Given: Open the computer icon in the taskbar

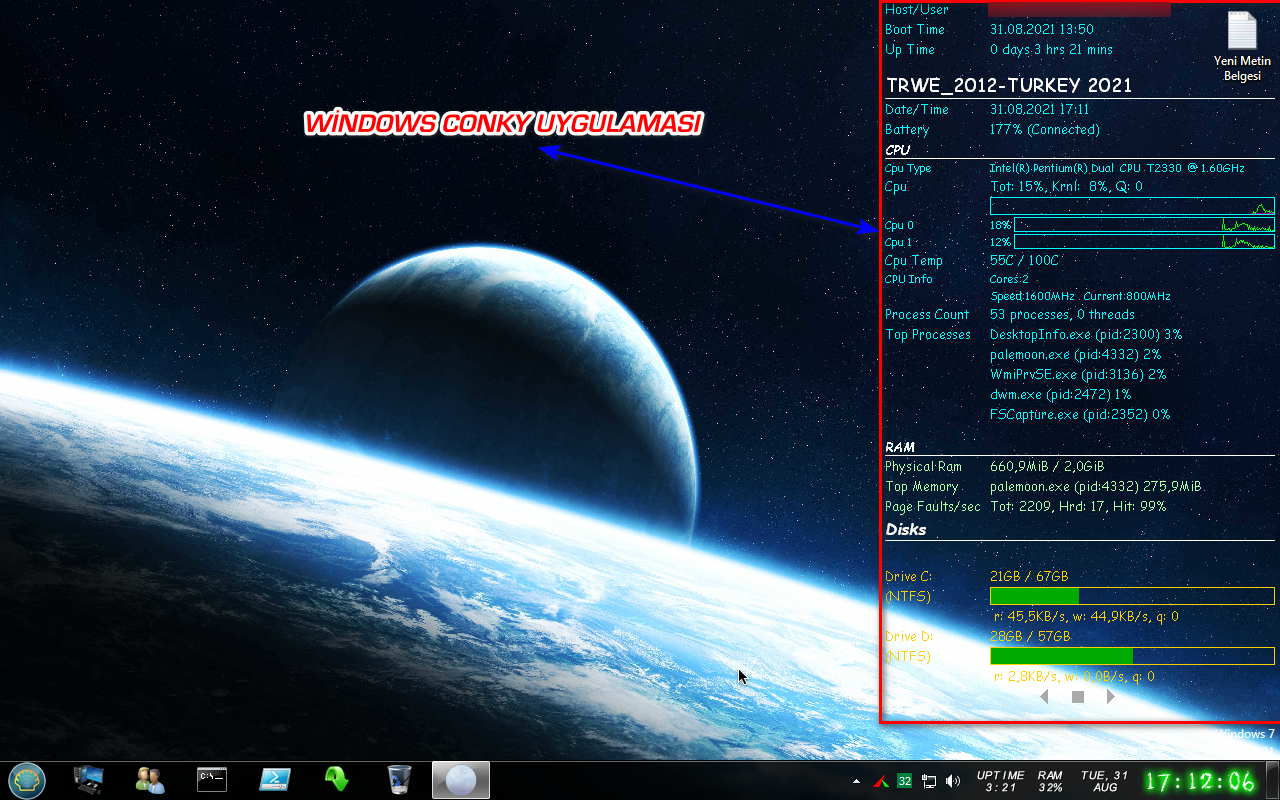Looking at the screenshot, I should (89, 779).
